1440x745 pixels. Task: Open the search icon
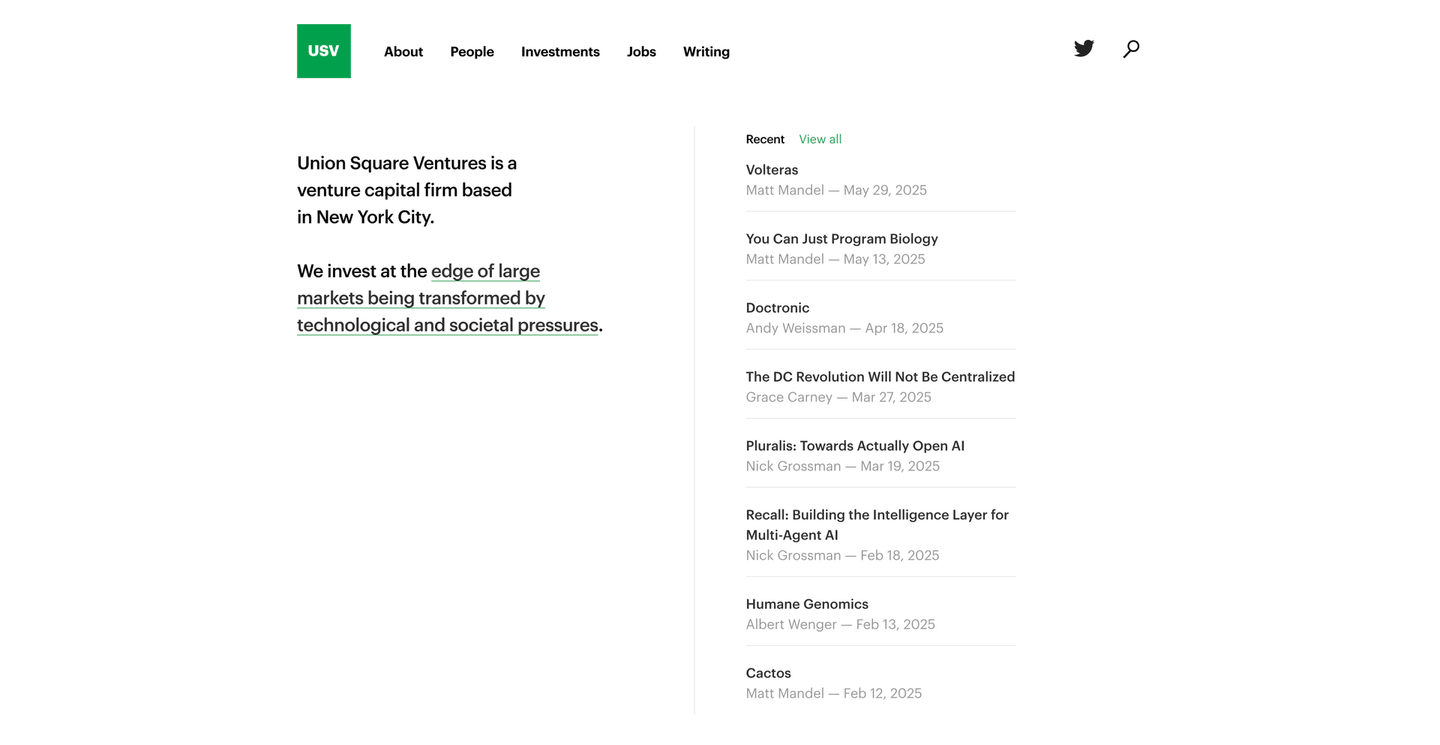pos(1131,48)
